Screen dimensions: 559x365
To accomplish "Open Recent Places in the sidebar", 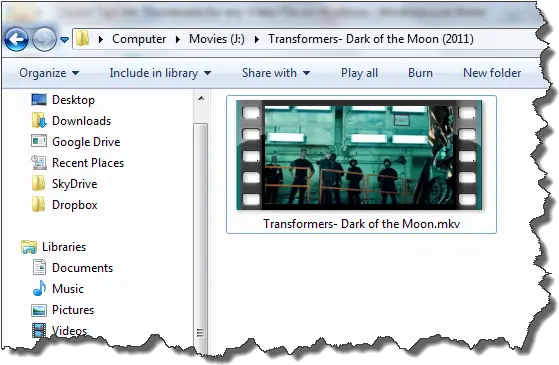I will [88, 163].
